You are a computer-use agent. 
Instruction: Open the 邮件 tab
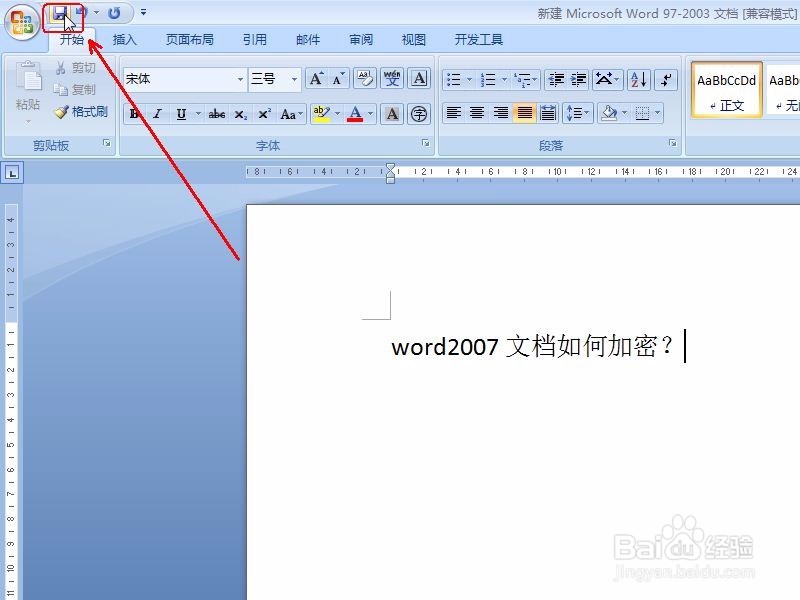point(308,40)
